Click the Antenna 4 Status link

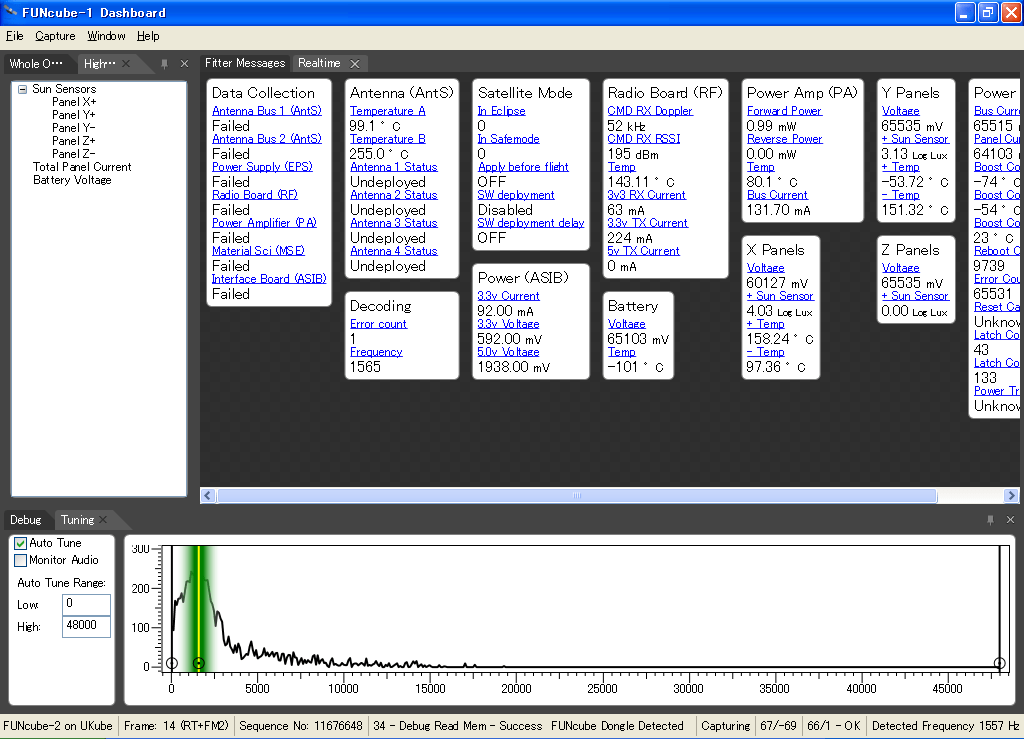[394, 251]
